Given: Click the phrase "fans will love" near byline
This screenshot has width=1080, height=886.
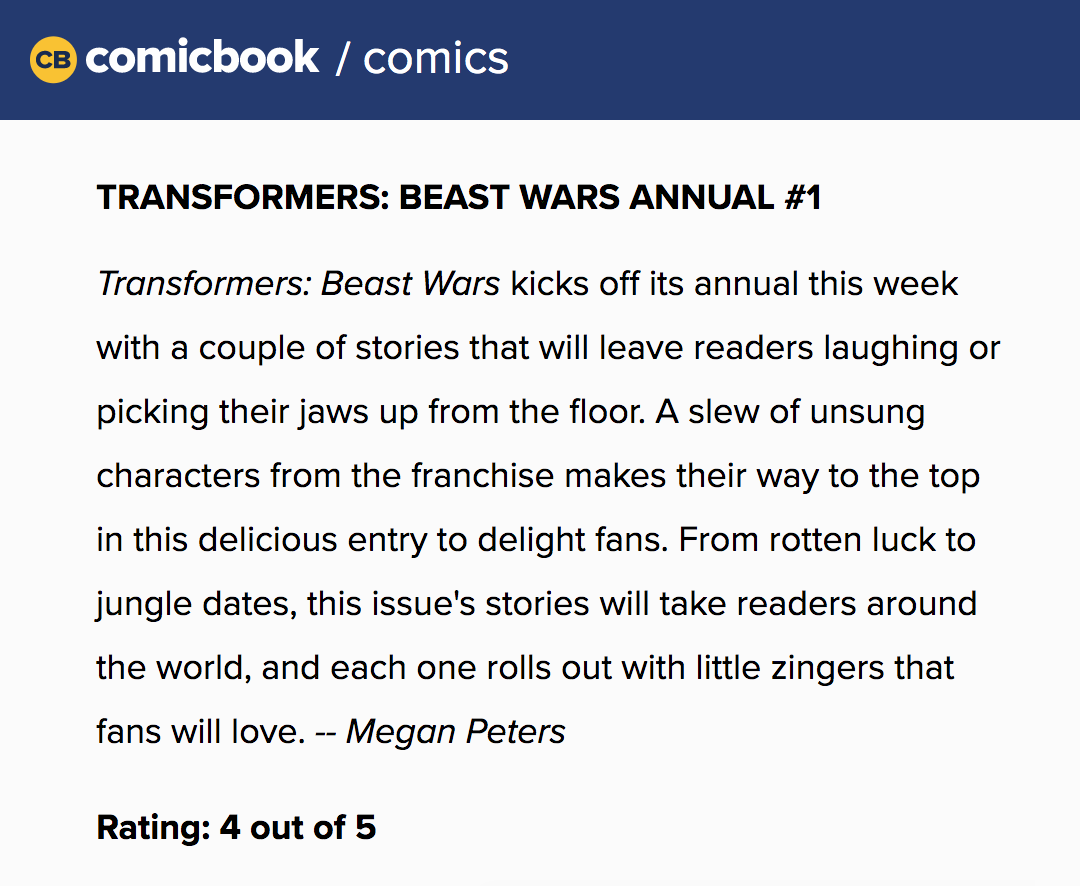Looking at the screenshot, I should (x=200, y=732).
